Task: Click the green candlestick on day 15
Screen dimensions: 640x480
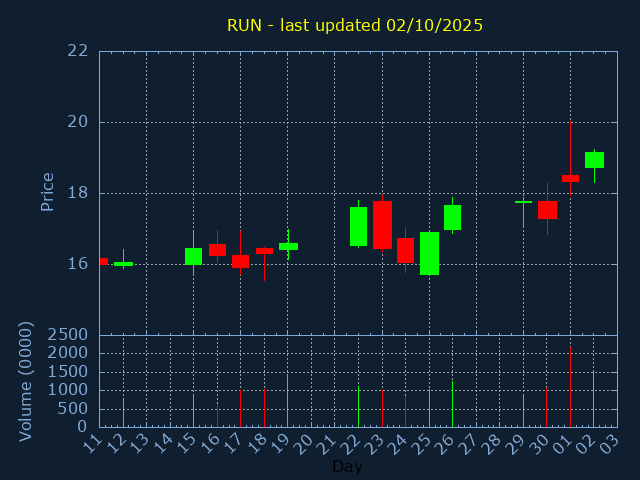Action: click(x=193, y=256)
